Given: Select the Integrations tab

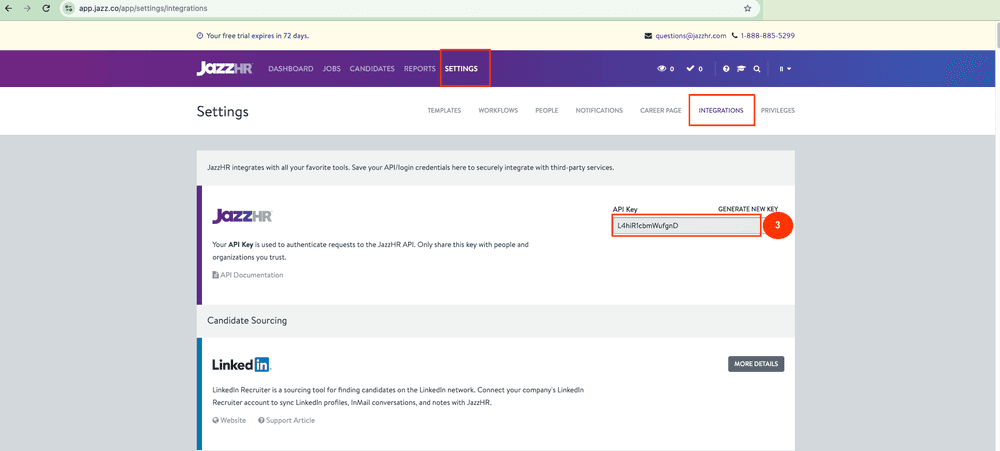Looking at the screenshot, I should [x=721, y=110].
